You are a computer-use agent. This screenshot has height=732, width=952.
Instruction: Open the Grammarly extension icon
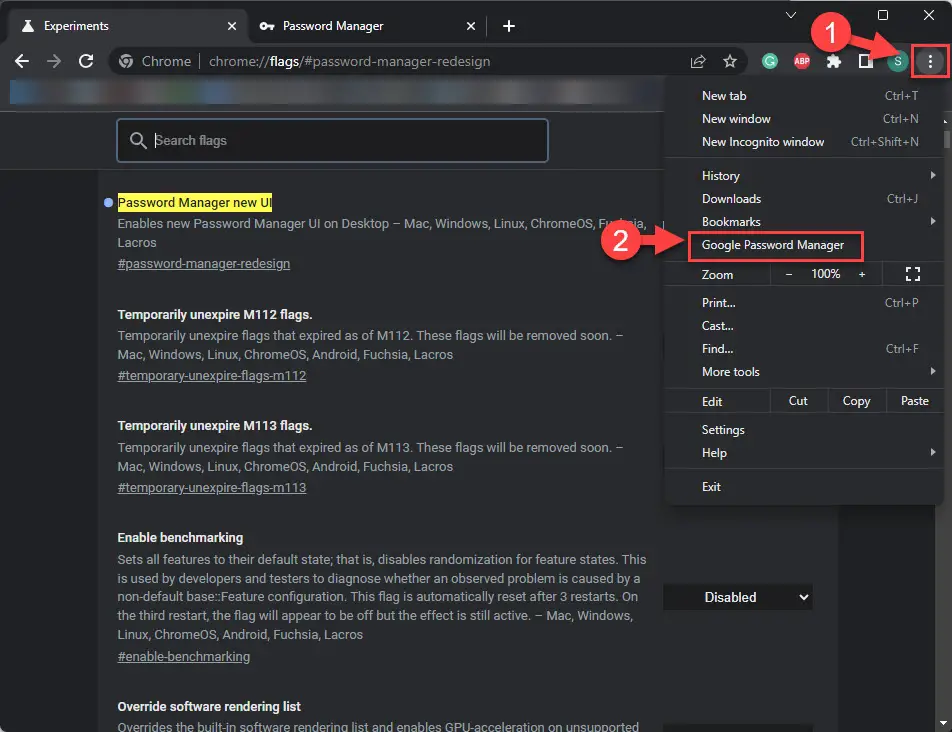tap(770, 61)
